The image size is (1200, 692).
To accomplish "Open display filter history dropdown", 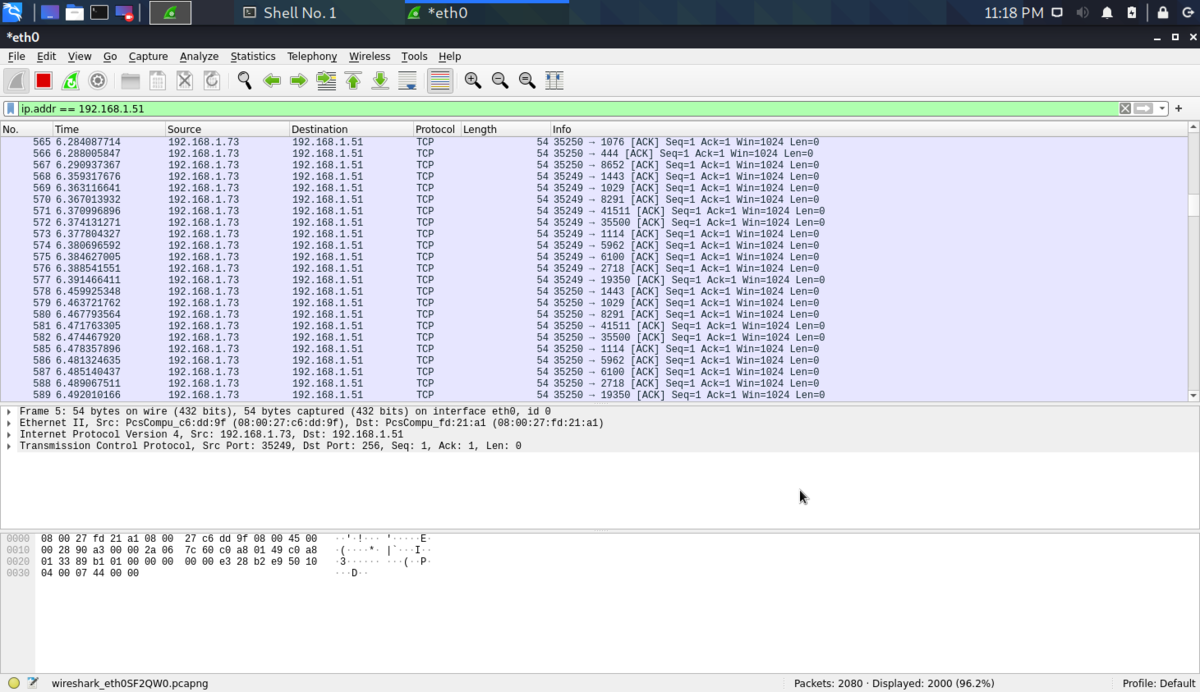I will [1162, 109].
